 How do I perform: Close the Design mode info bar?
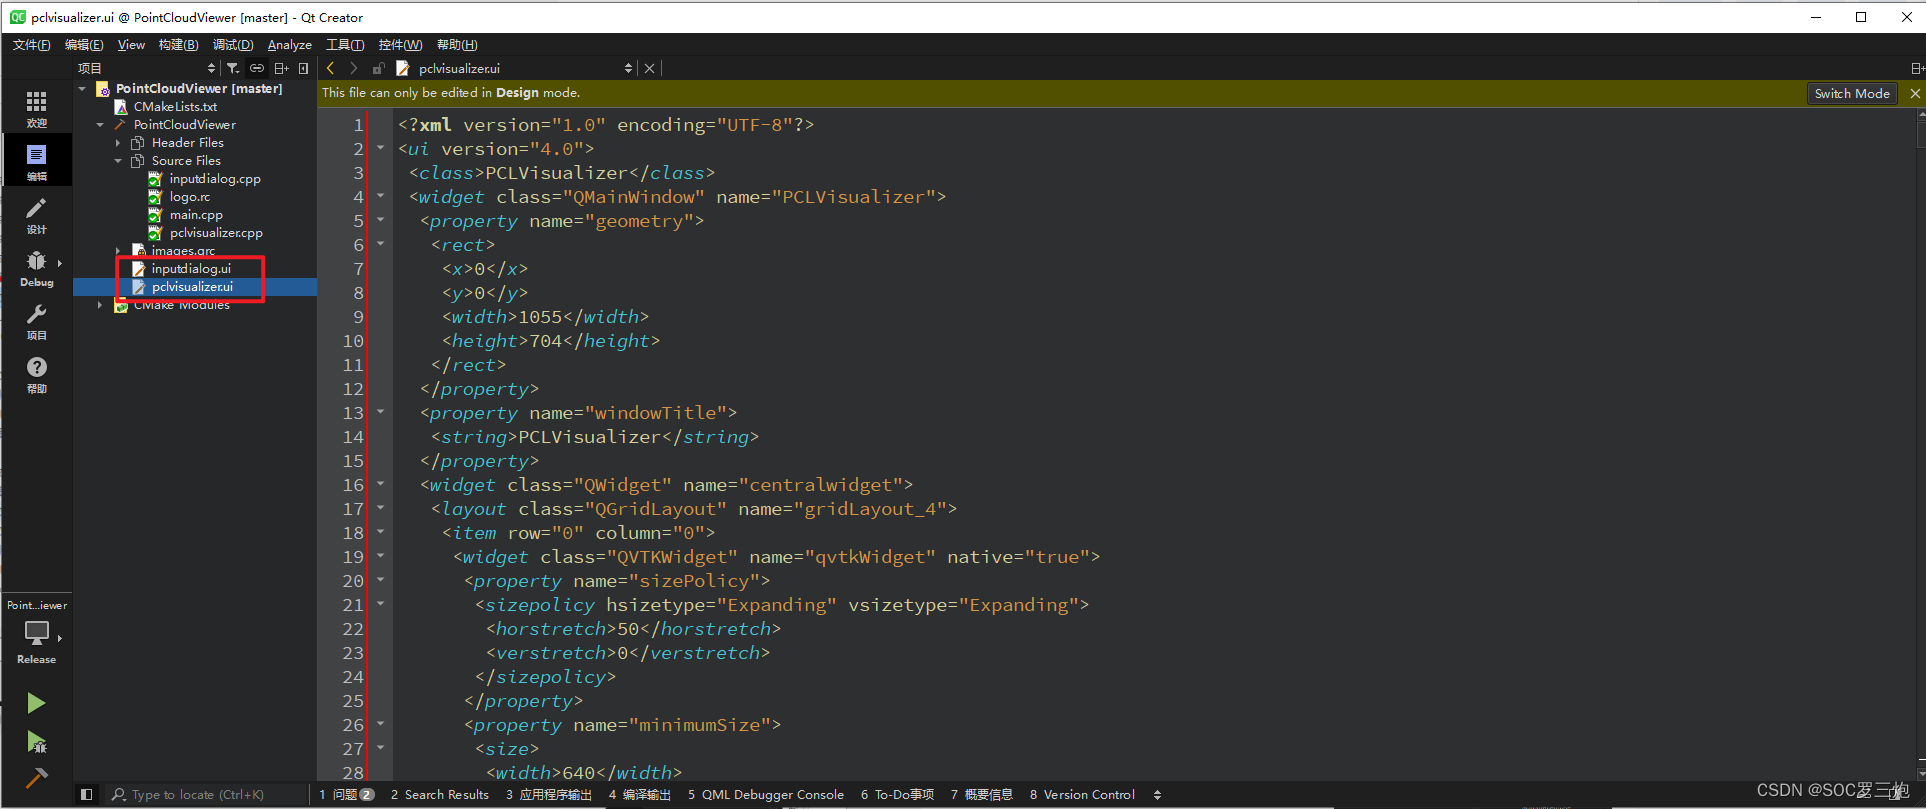click(1915, 93)
